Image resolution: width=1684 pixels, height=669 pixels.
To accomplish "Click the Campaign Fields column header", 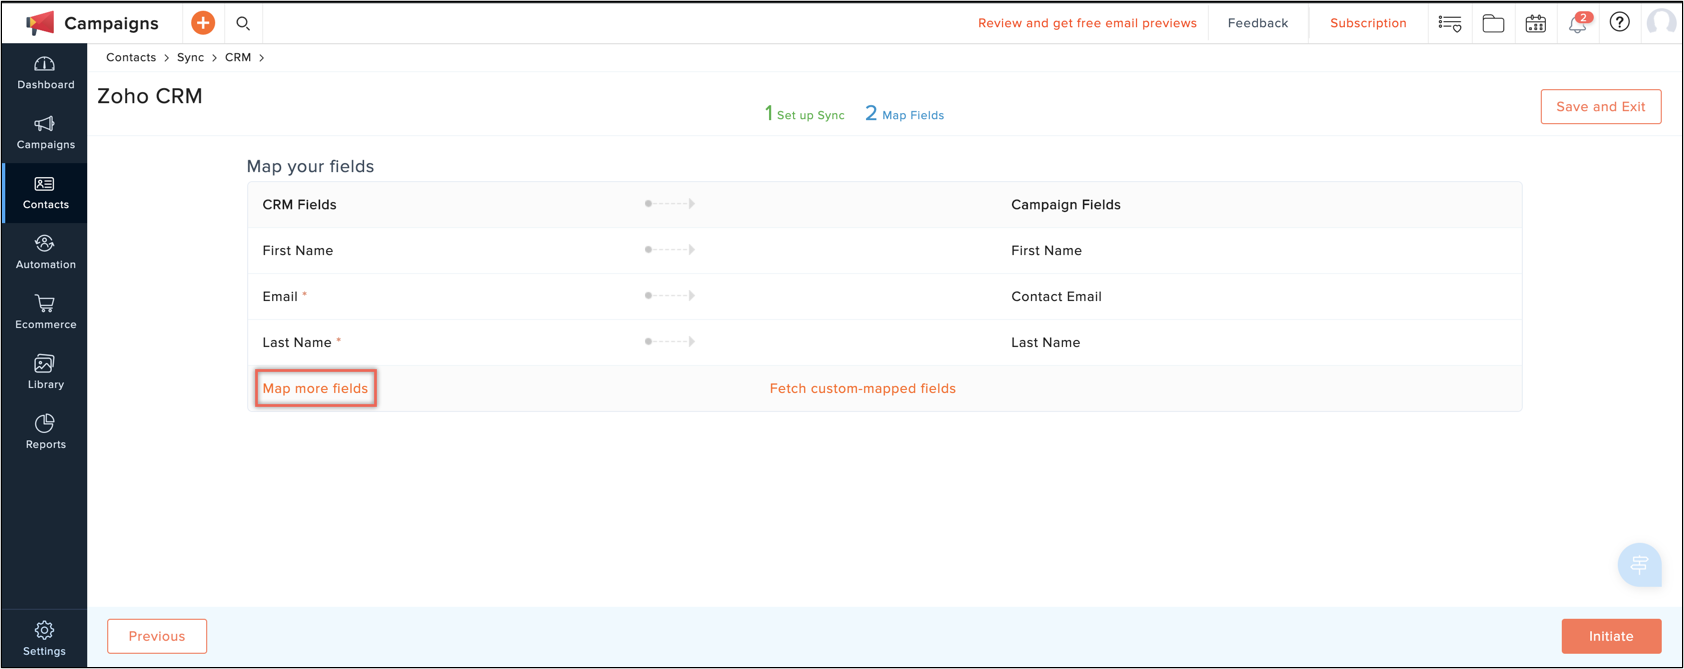I will (1066, 205).
